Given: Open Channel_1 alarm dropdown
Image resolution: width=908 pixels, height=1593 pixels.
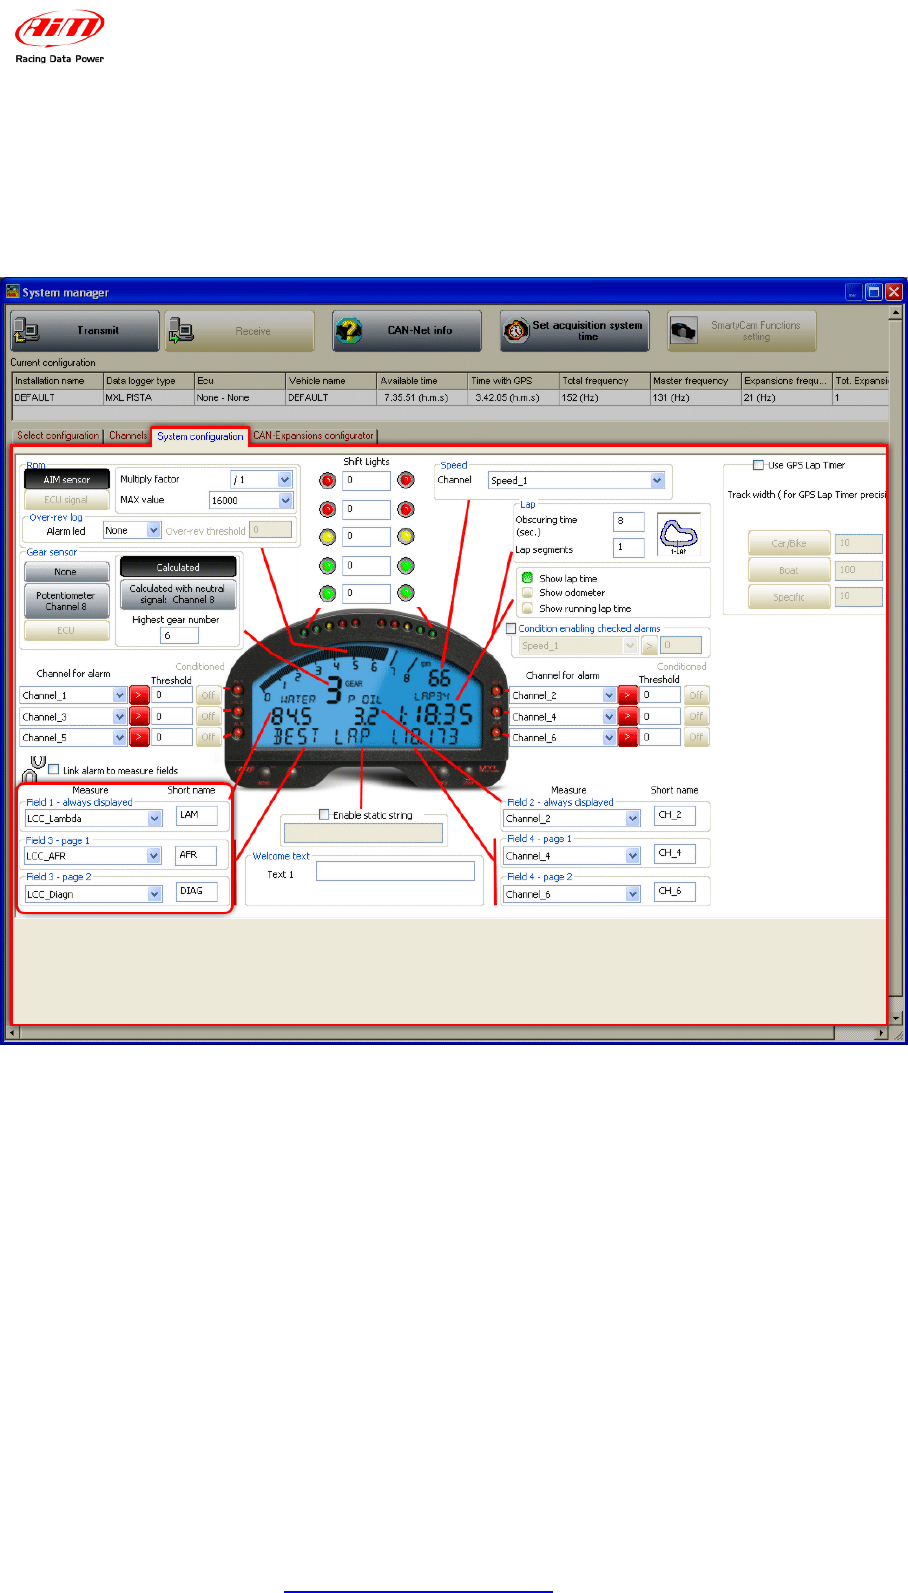Looking at the screenshot, I should tap(120, 695).
